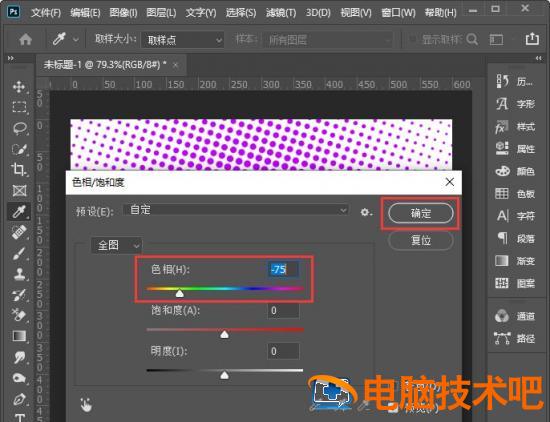Open the 滤镜(T) menu
Screen dimensions: 550x422
click(281, 13)
